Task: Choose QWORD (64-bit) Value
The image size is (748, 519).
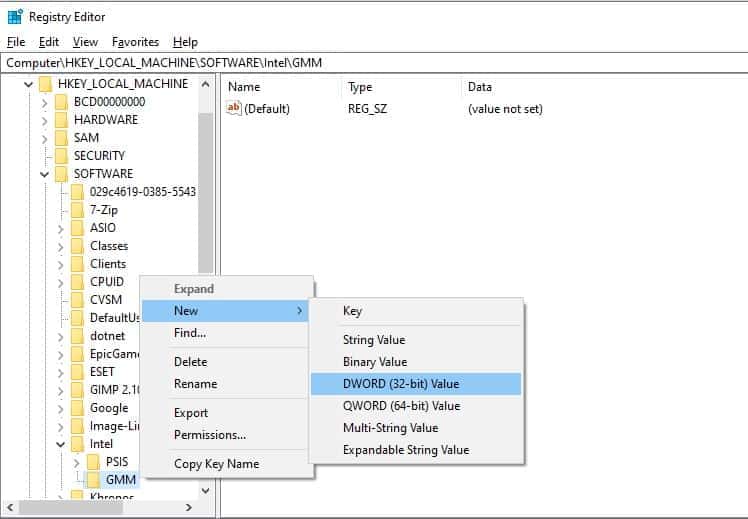Action: point(416,406)
